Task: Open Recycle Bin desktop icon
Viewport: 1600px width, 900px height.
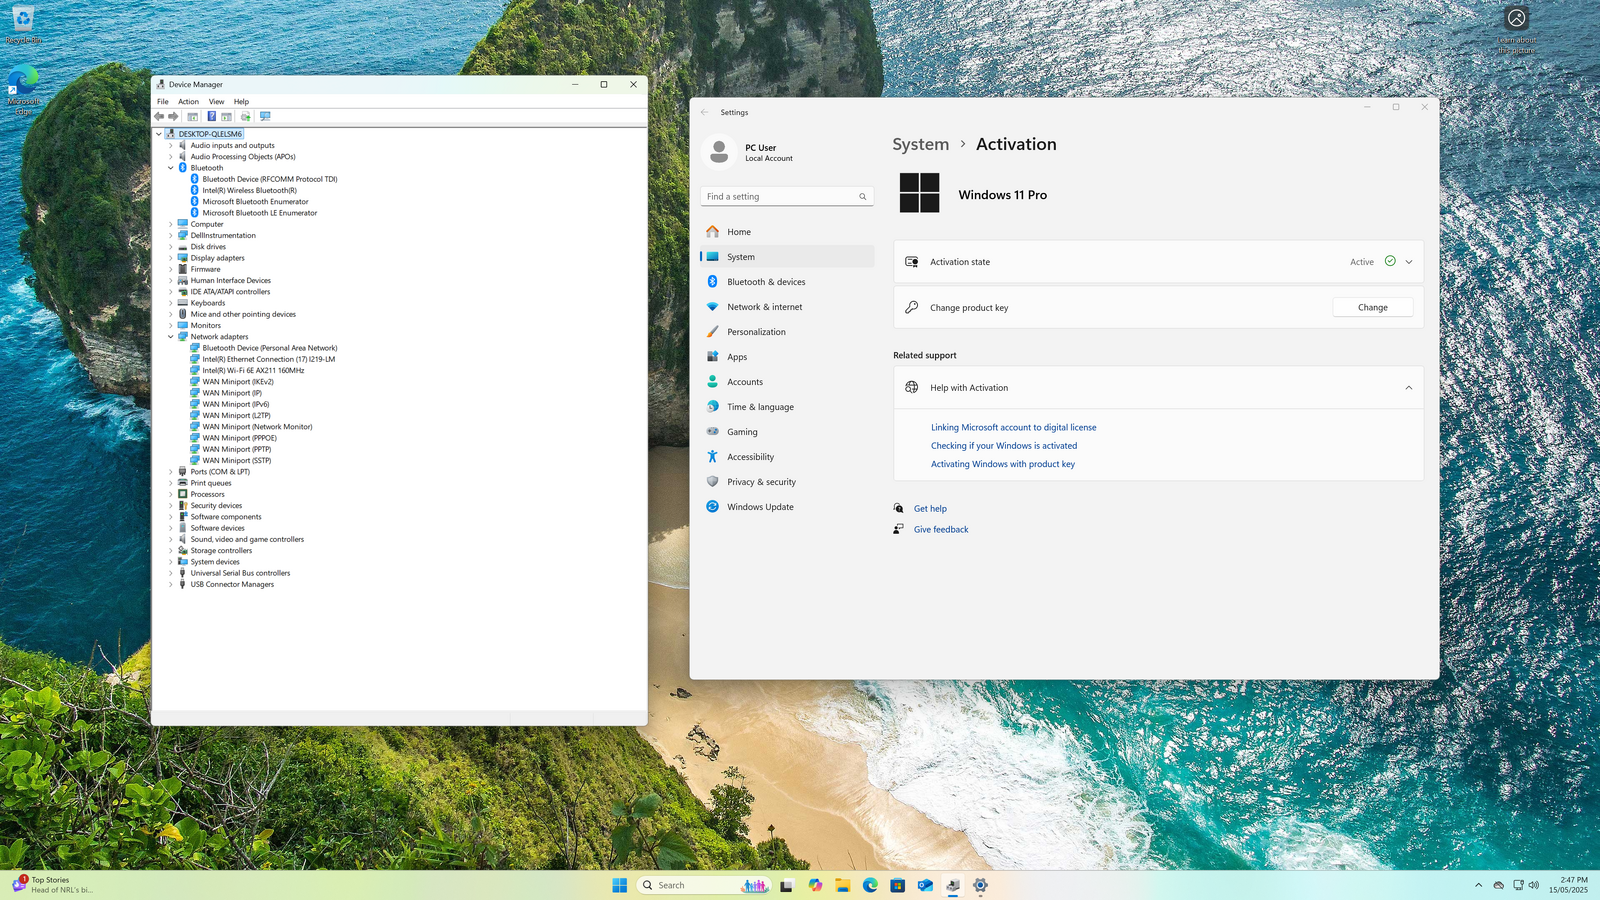Action: coord(23,25)
